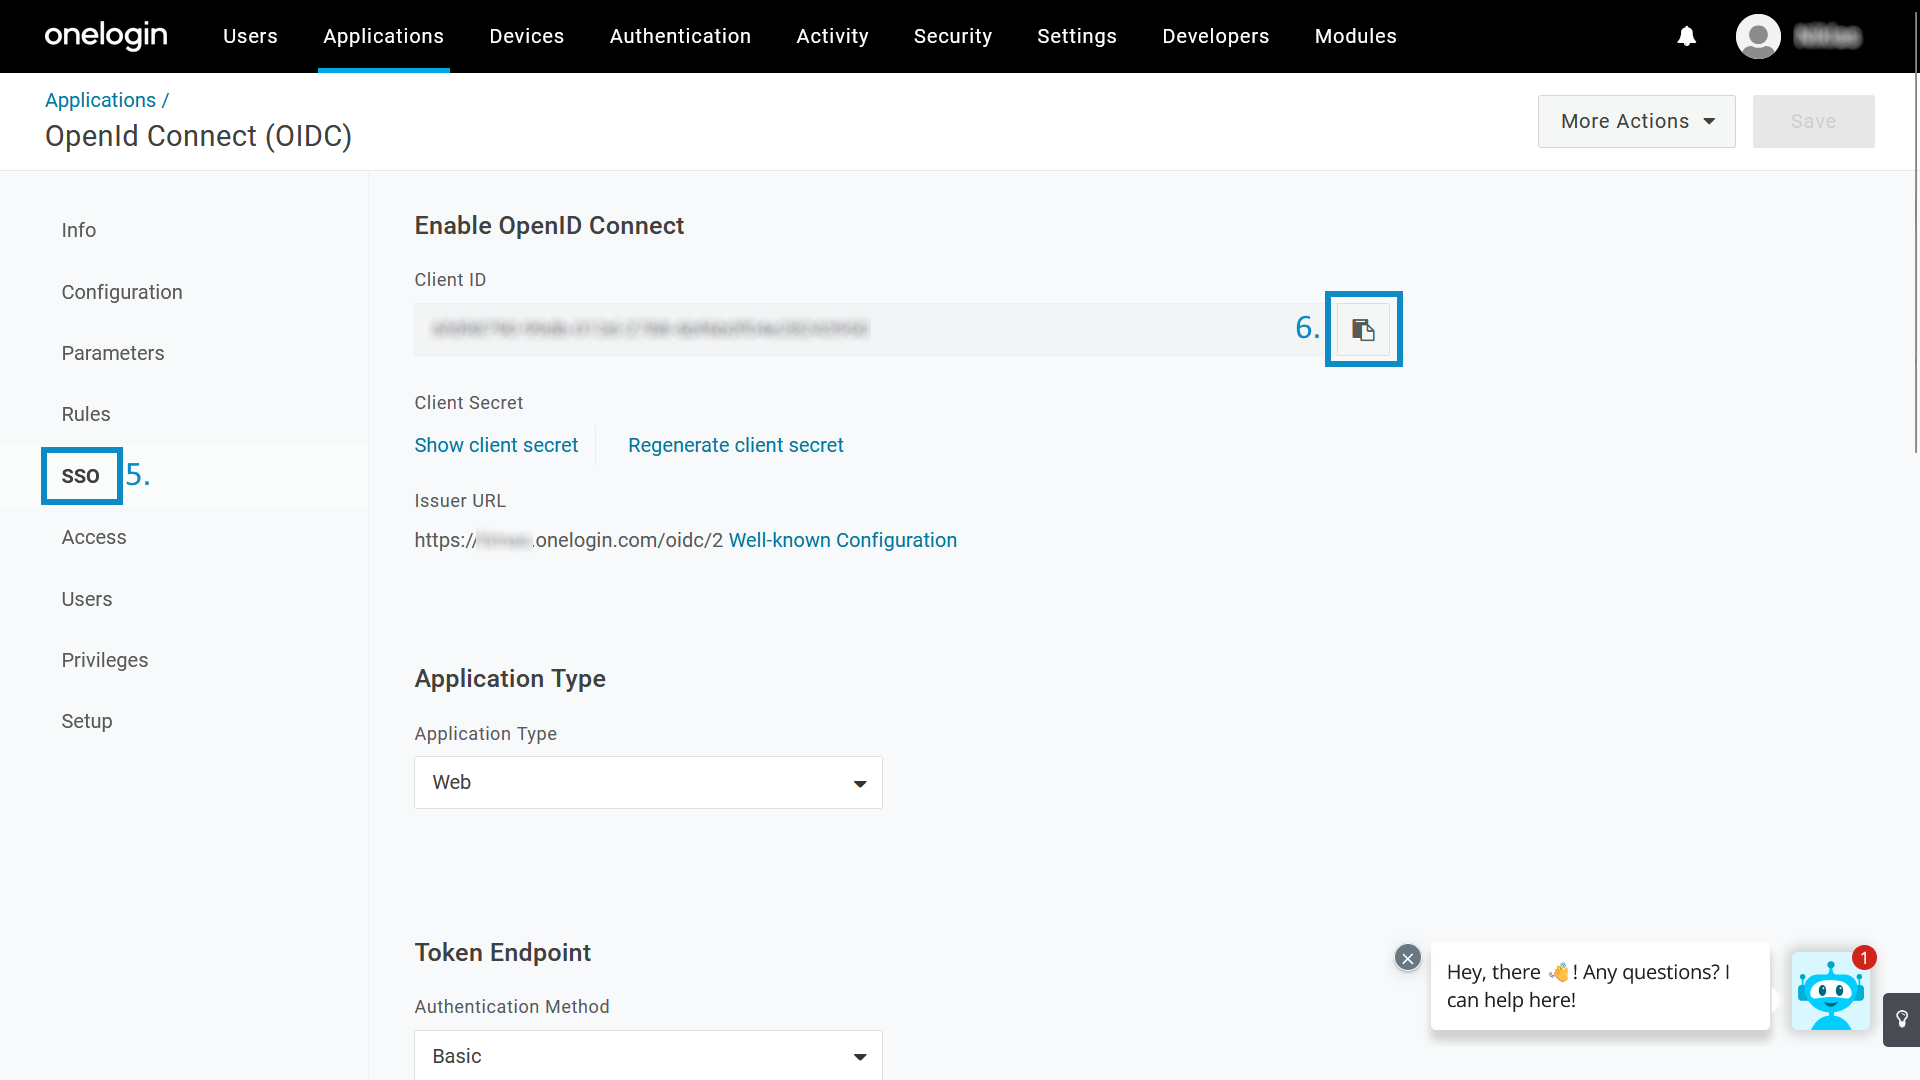The image size is (1920, 1080).
Task: Open the Devices menu
Action: click(x=527, y=36)
